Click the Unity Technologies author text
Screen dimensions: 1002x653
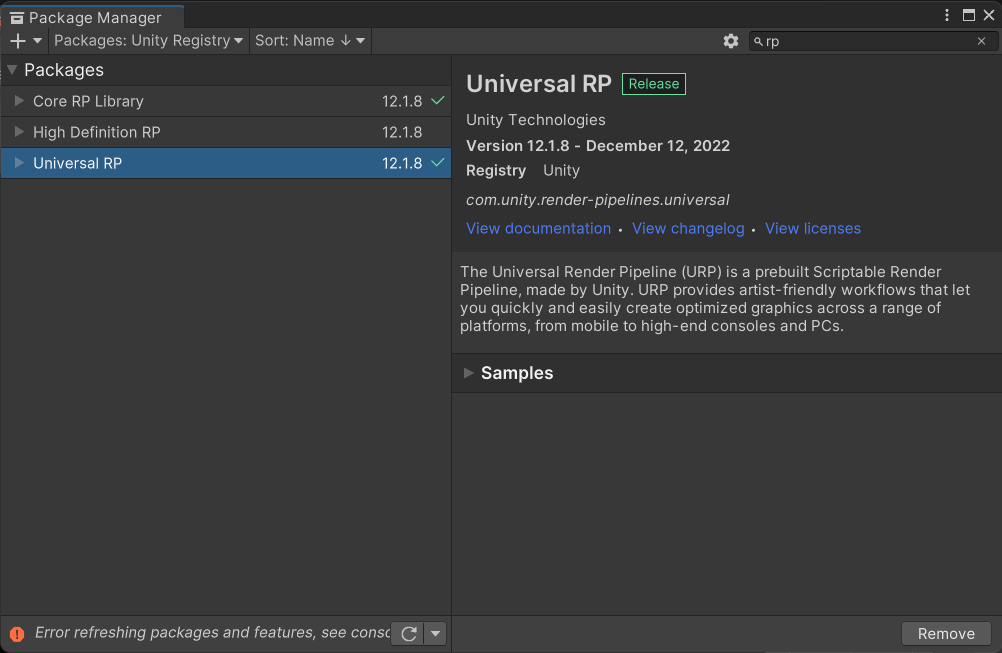536,119
